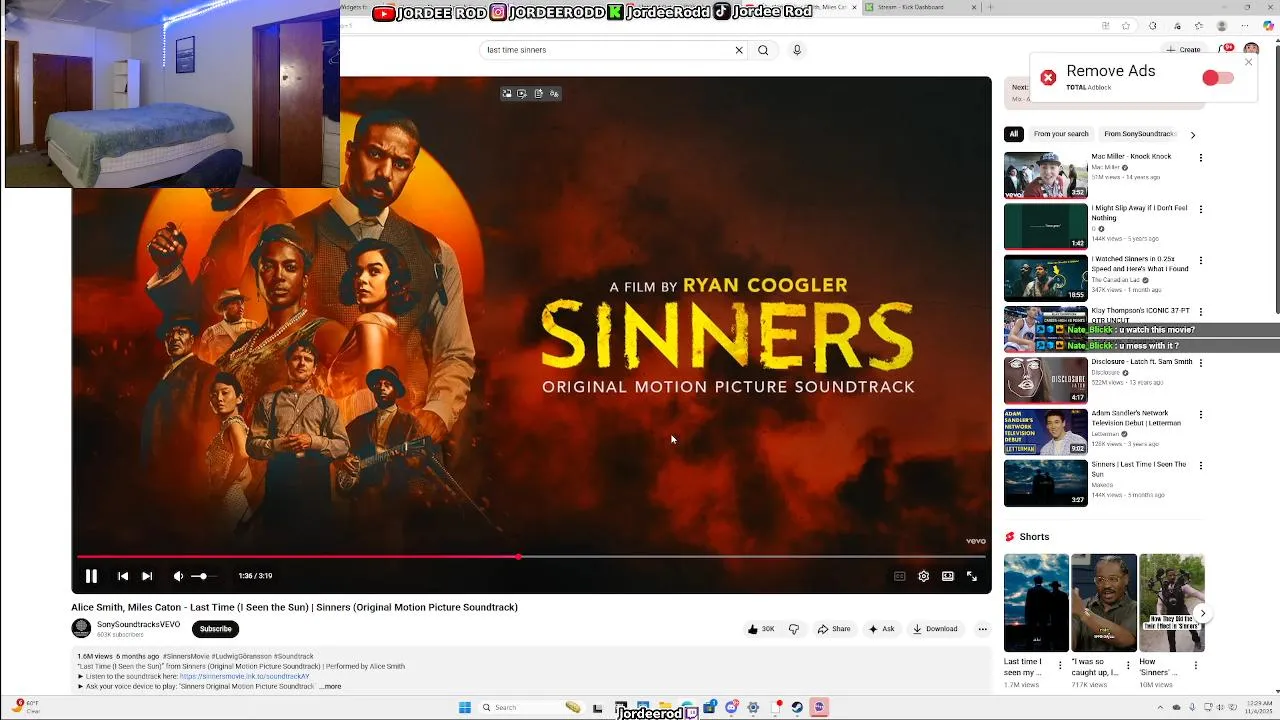This screenshot has height=720, width=1280.
Task: Toggle closed captions in the player
Action: (x=899, y=576)
